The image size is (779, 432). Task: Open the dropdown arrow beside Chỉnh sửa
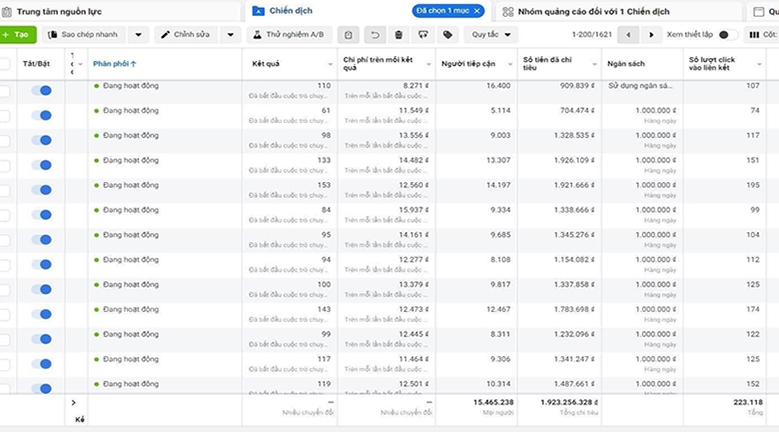click(x=231, y=35)
